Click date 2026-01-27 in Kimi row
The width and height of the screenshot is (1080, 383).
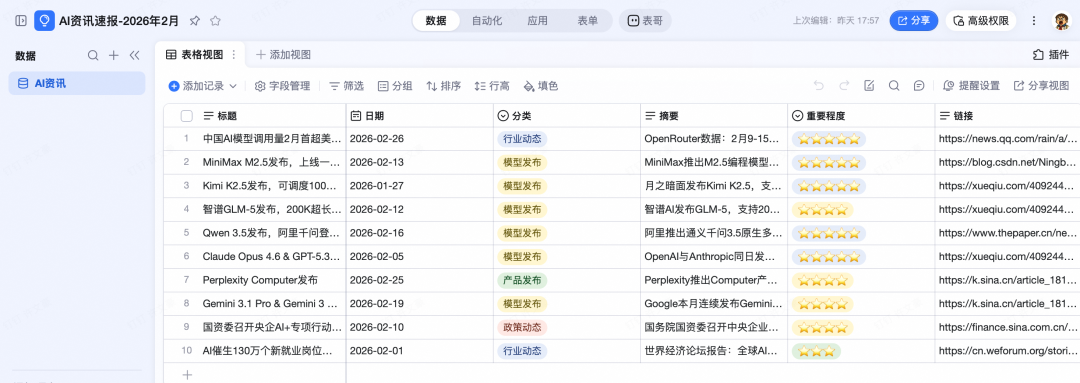point(377,186)
